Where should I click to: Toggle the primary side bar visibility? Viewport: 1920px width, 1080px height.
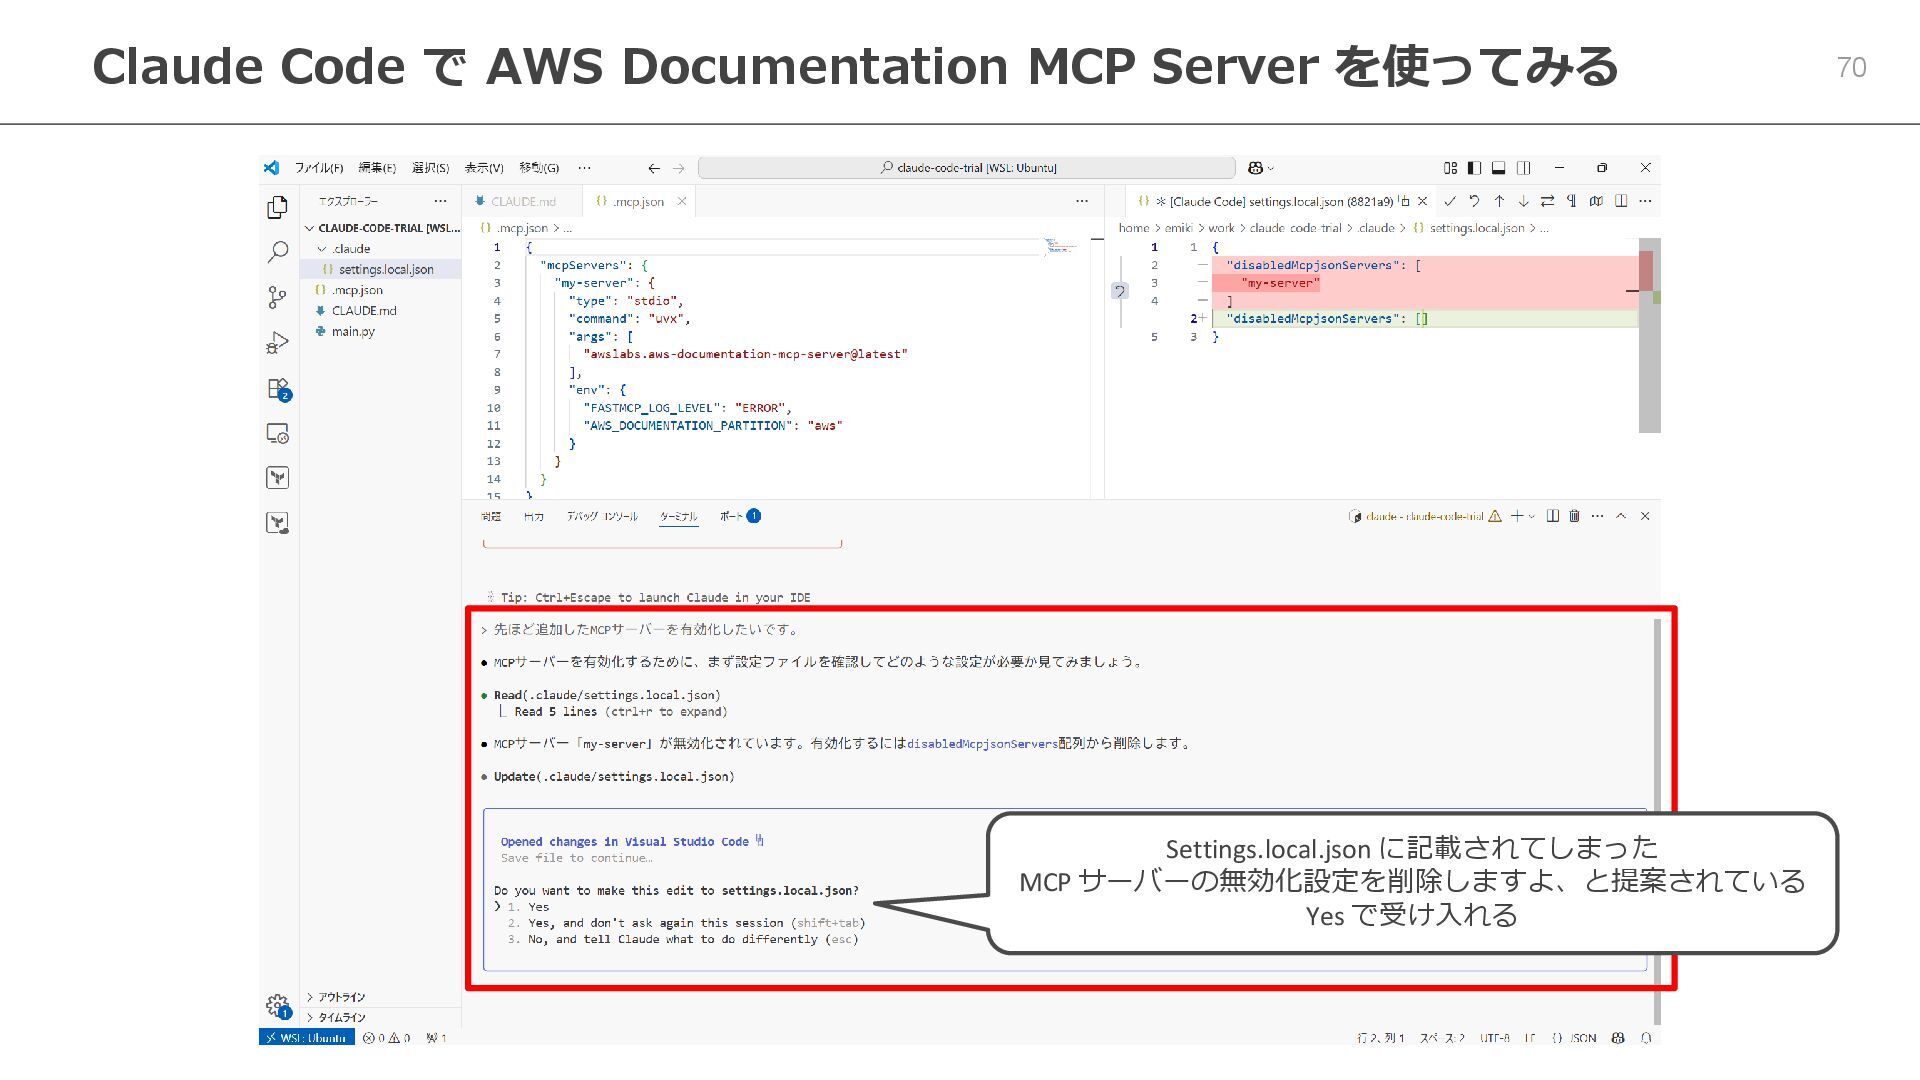point(1474,168)
